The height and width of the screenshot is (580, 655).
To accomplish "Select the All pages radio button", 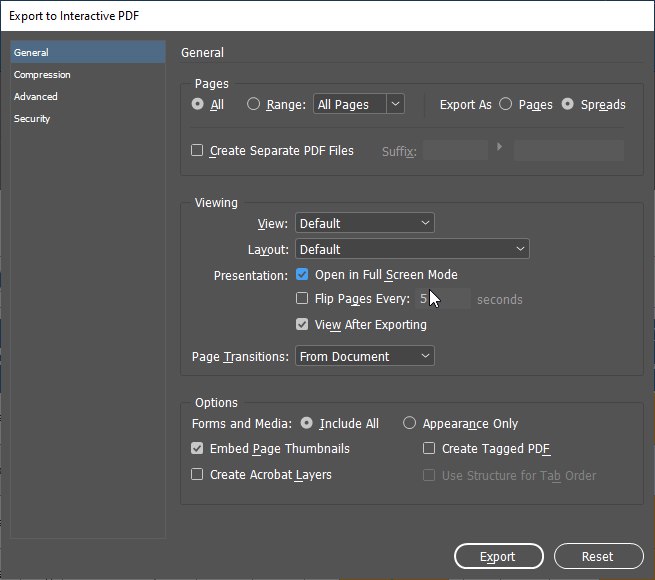I will (198, 104).
